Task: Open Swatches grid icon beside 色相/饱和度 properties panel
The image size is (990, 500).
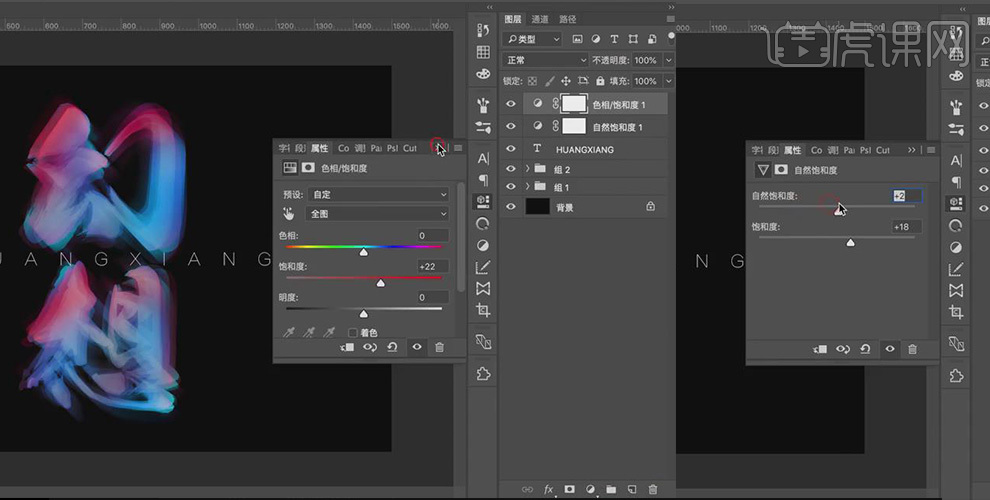Action: tap(483, 52)
